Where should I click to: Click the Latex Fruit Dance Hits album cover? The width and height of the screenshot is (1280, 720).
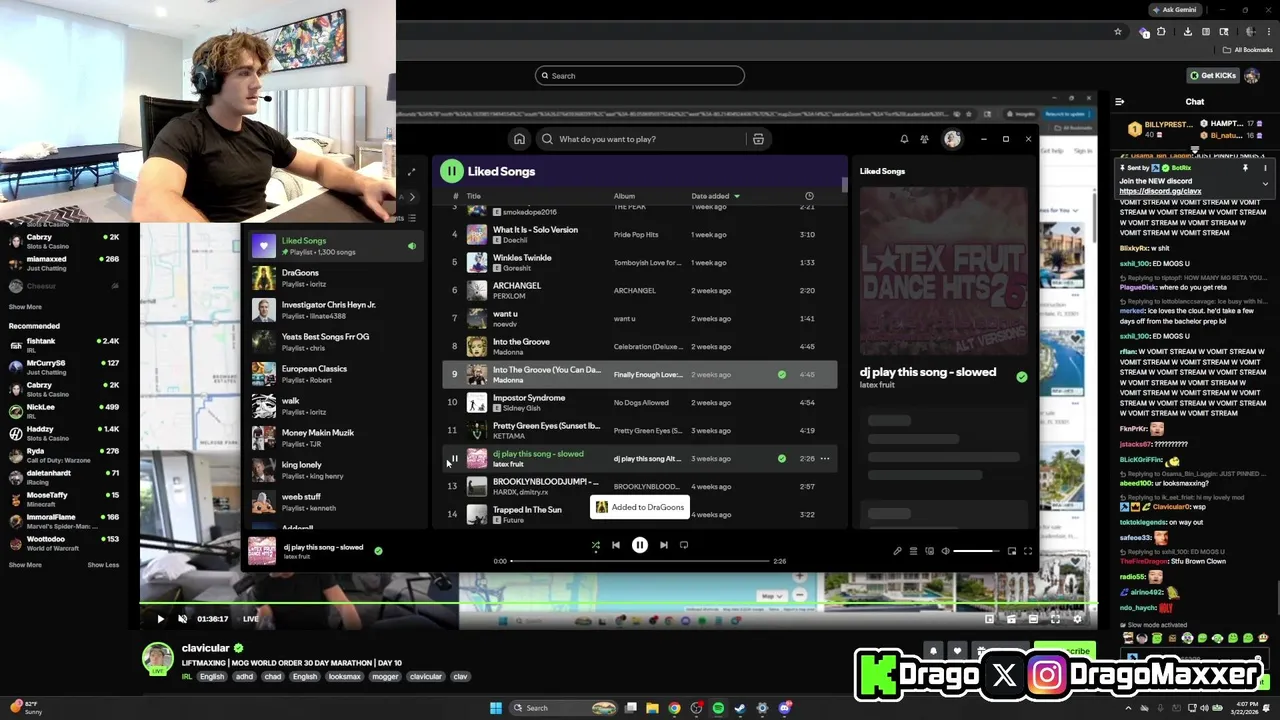[943, 271]
